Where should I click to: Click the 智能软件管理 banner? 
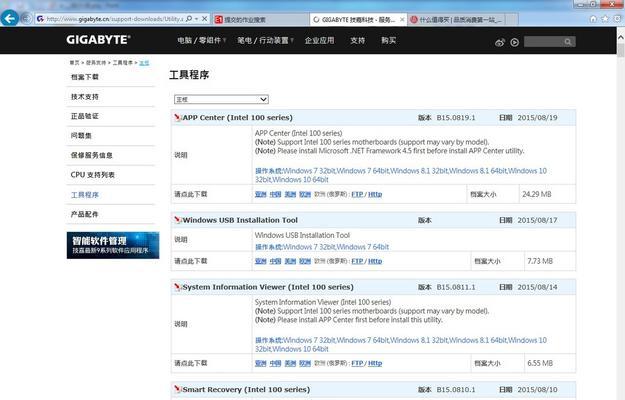[x=113, y=245]
